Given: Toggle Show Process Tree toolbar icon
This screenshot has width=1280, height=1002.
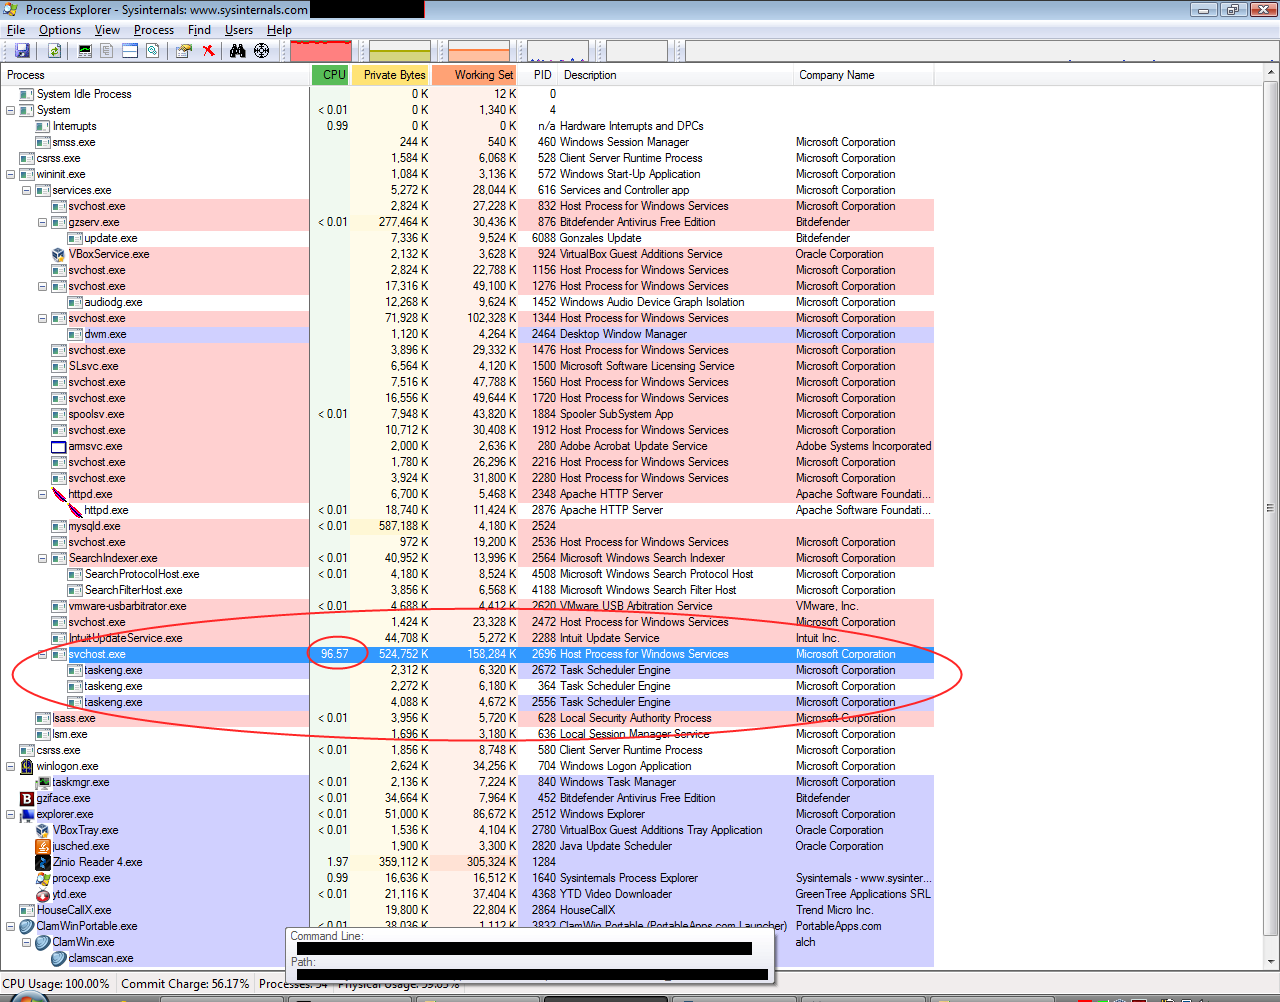Looking at the screenshot, I should pyautogui.click(x=107, y=50).
